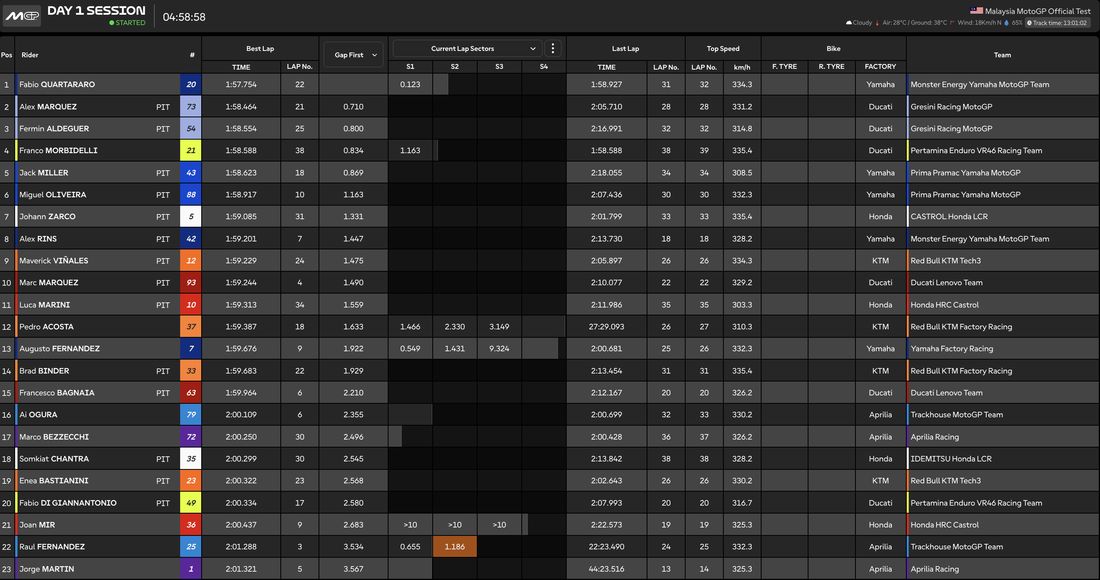This screenshot has height=580, width=1100.
Task: Click Jorge Martin's number 1 badge
Action: 191,569
